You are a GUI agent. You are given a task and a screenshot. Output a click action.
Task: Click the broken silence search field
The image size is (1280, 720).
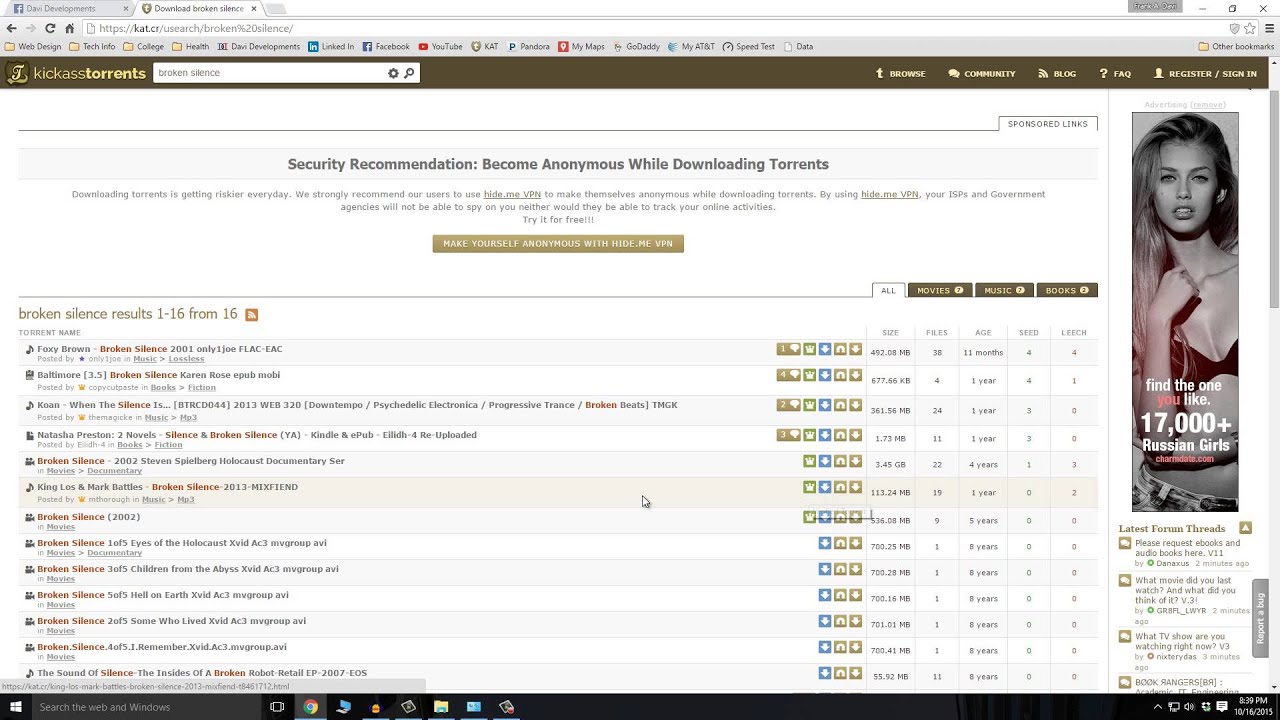point(270,73)
